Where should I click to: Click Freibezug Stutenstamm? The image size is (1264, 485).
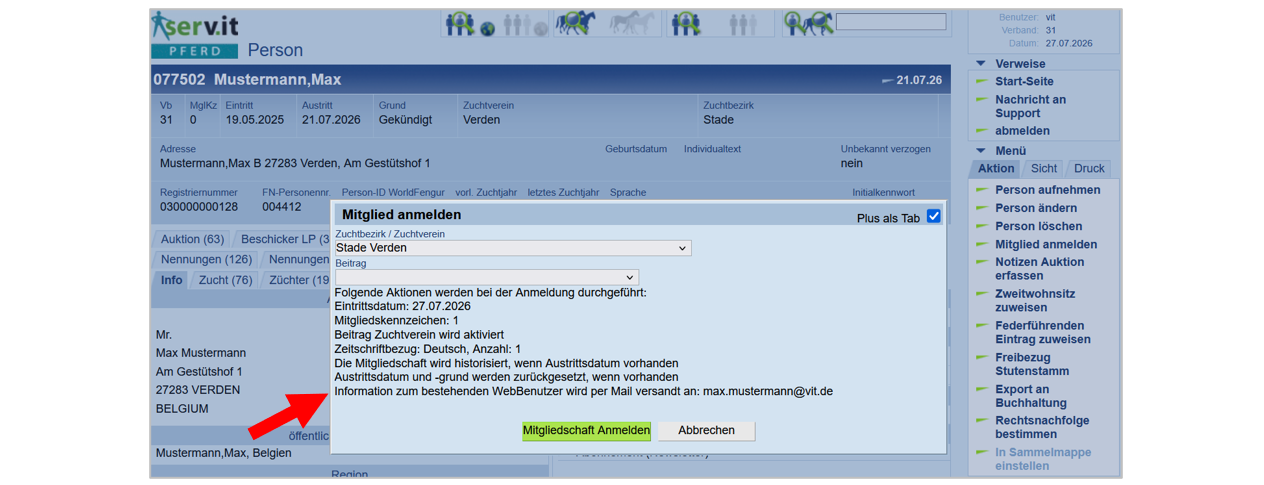click(1032, 364)
